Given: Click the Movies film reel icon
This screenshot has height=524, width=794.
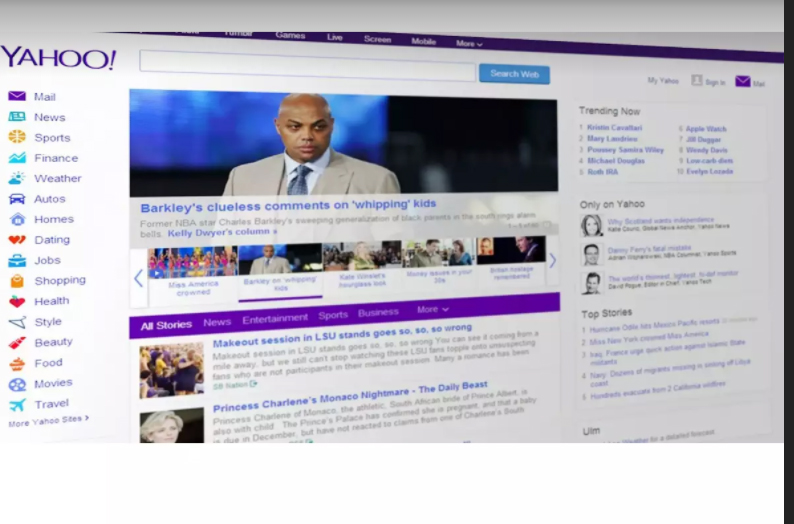Looking at the screenshot, I should [17, 384].
